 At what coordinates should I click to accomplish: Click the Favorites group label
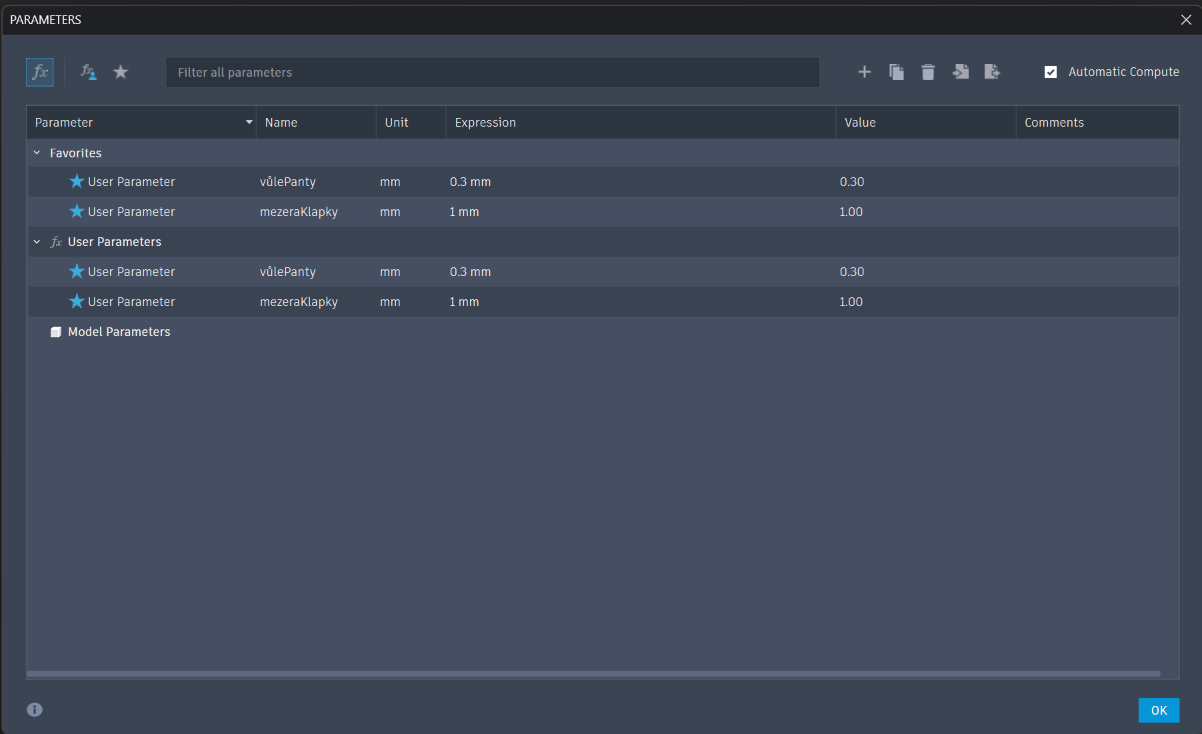point(76,153)
